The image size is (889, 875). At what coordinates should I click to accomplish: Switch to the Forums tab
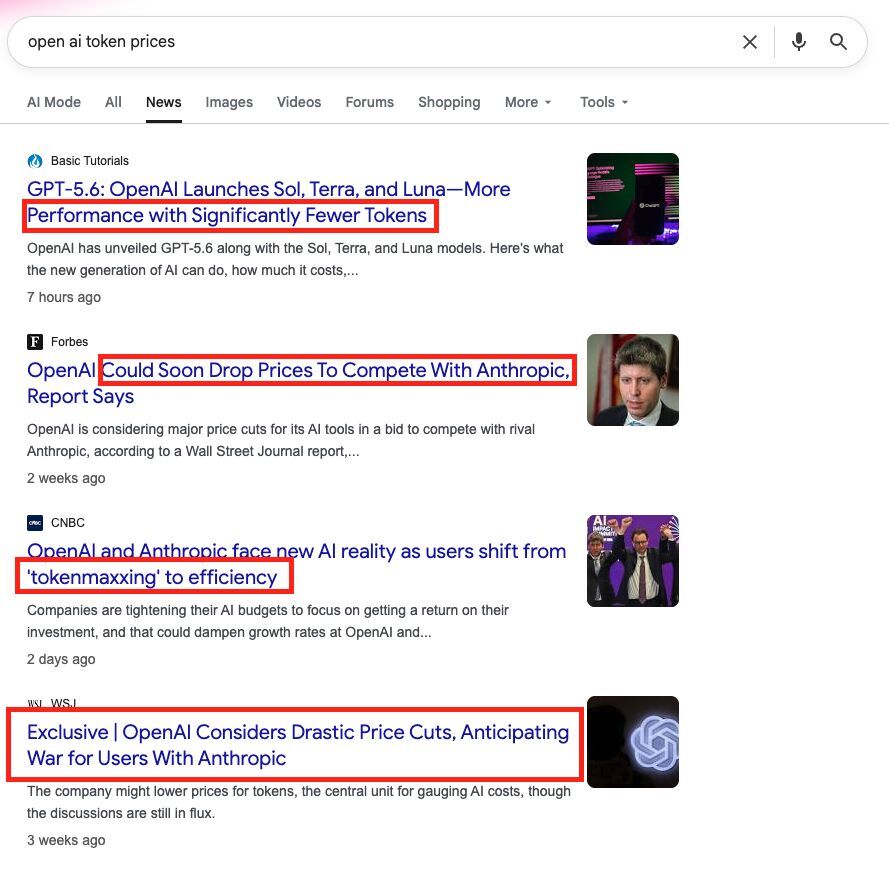pyautogui.click(x=370, y=102)
